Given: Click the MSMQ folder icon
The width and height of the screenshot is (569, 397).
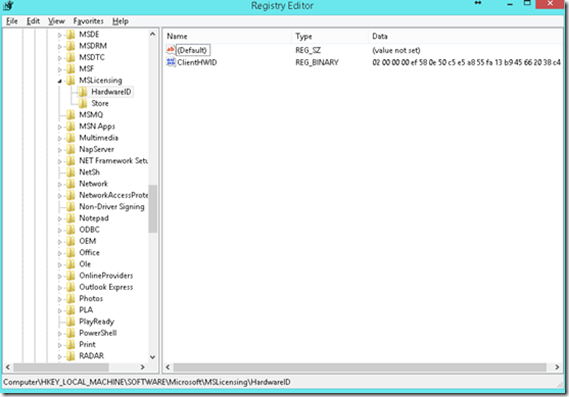Looking at the screenshot, I should coord(71,115).
